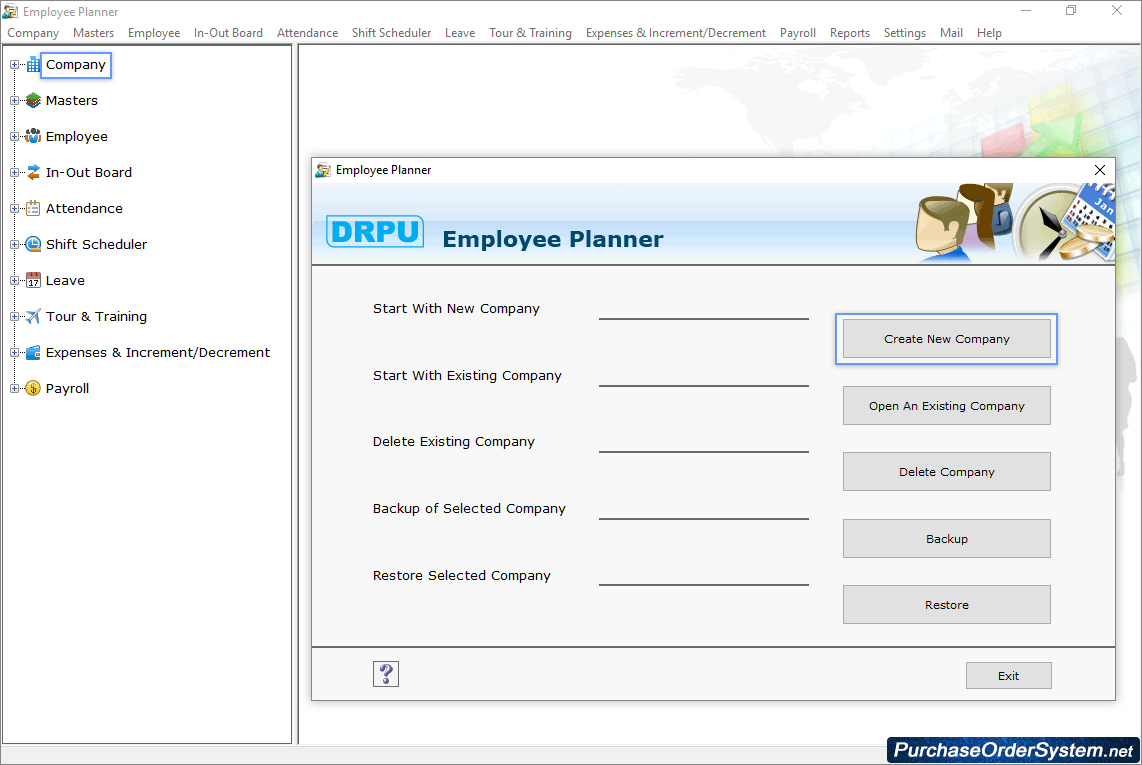The width and height of the screenshot is (1142, 765).
Task: Select Shift Scheduler label in tree
Action: (96, 244)
